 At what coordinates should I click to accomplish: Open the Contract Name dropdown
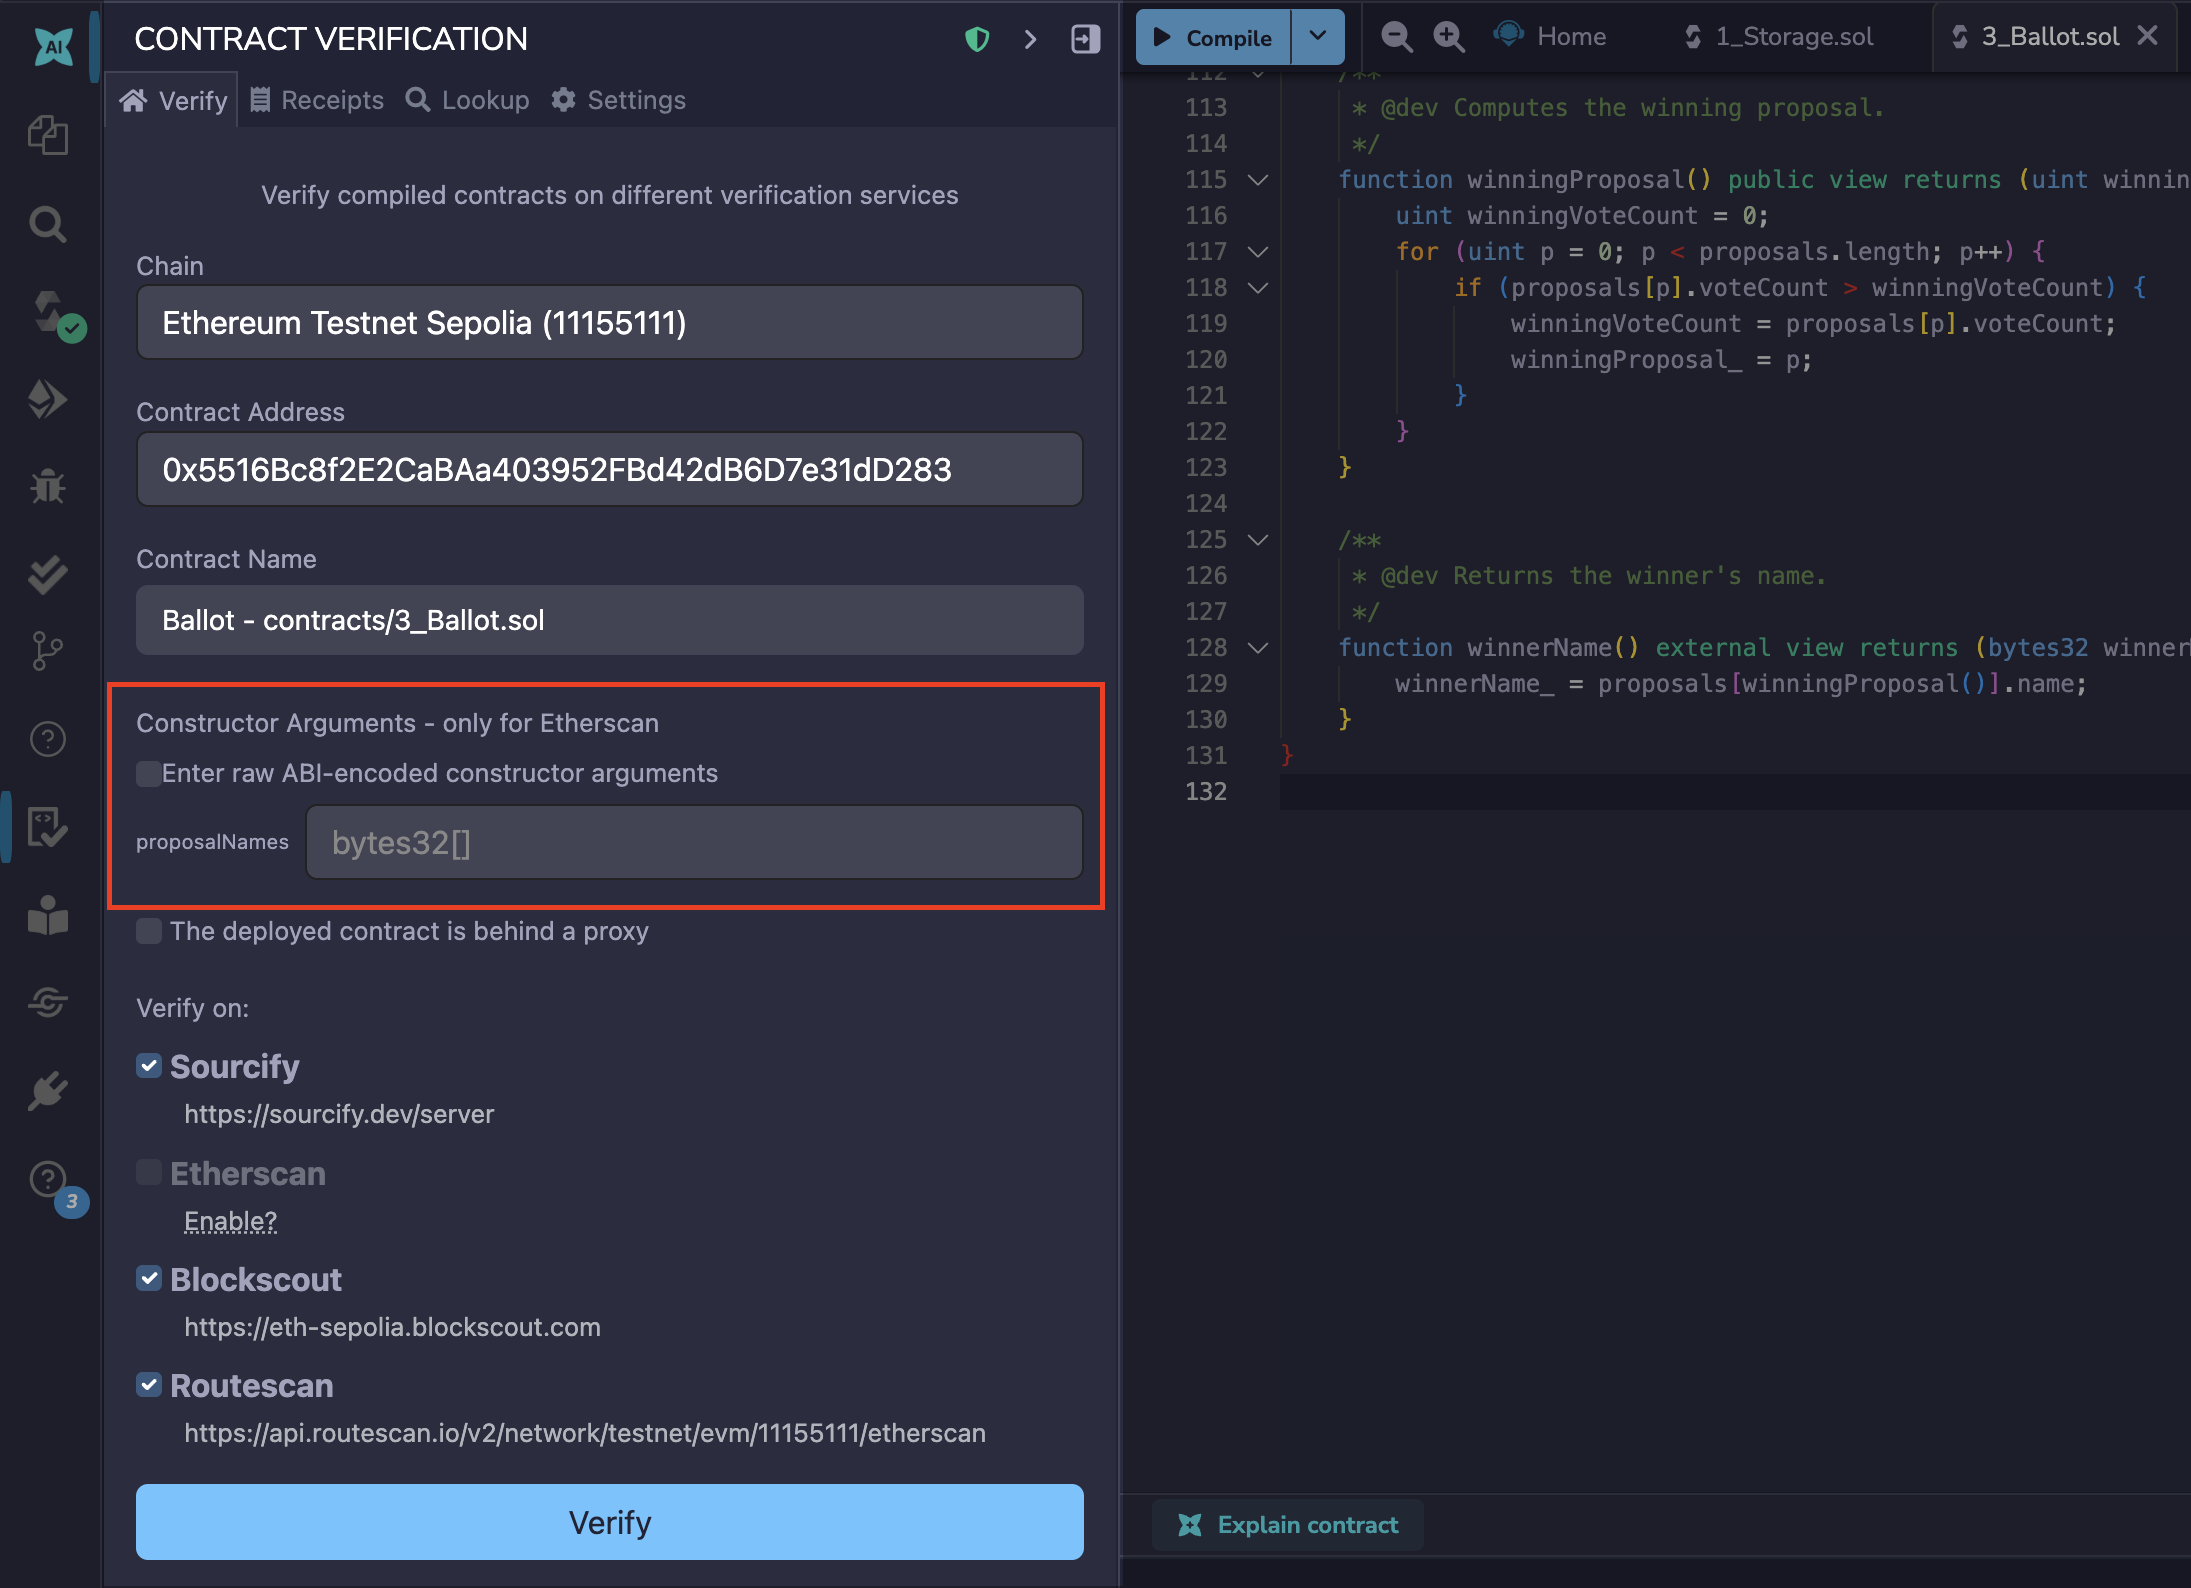[x=609, y=620]
